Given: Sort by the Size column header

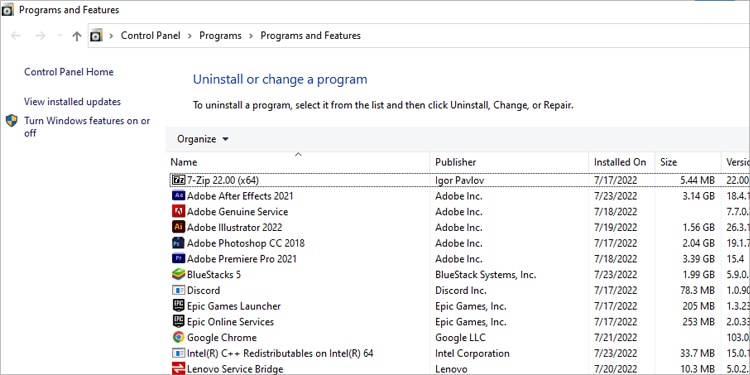Looking at the screenshot, I should pos(688,162).
